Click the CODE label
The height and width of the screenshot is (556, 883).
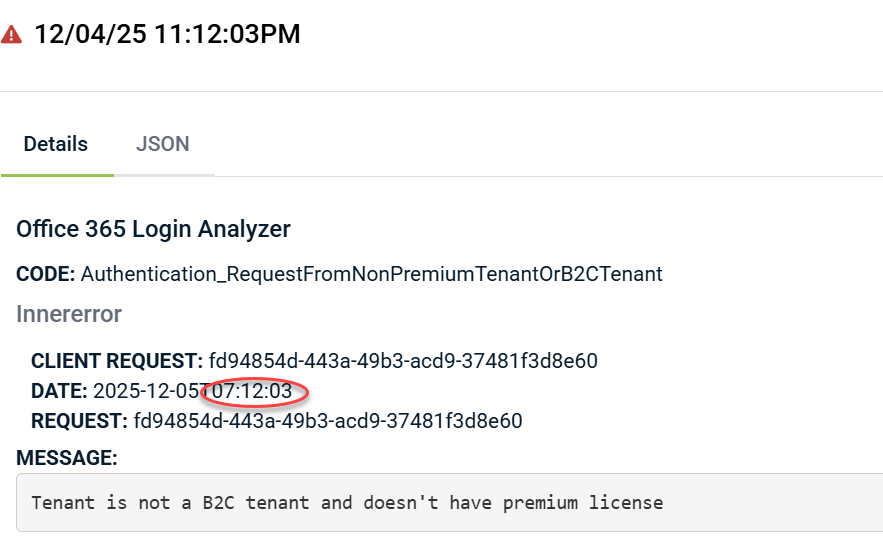45,274
